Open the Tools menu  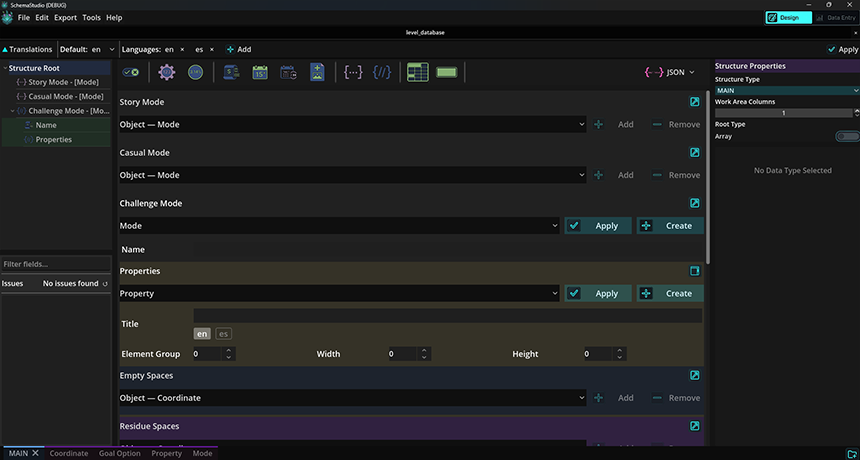[92, 18]
